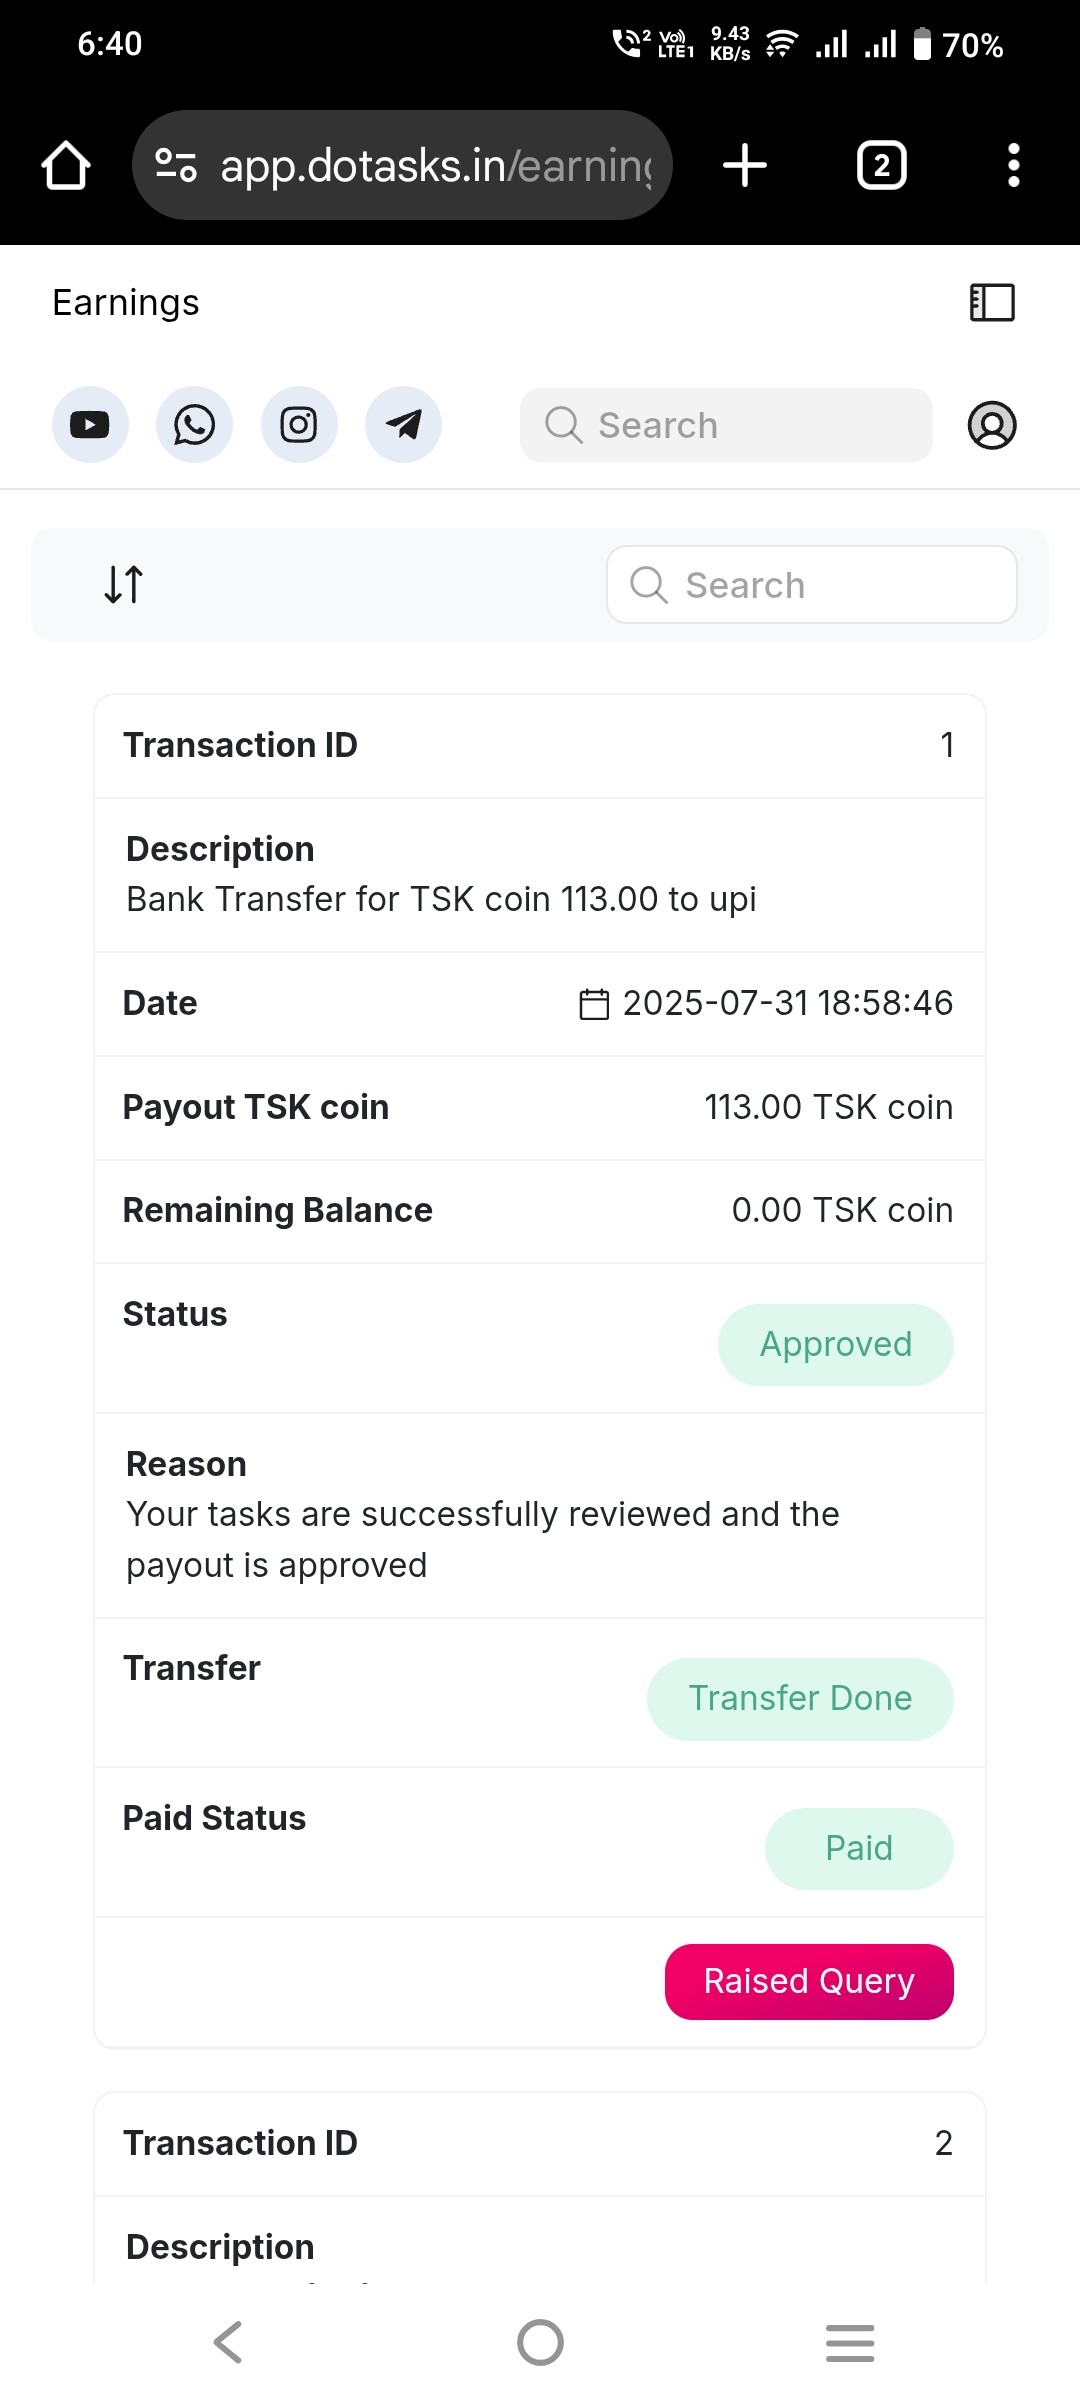The height and width of the screenshot is (2400, 1080).
Task: Tap the WhatsApp icon
Action: 194,425
